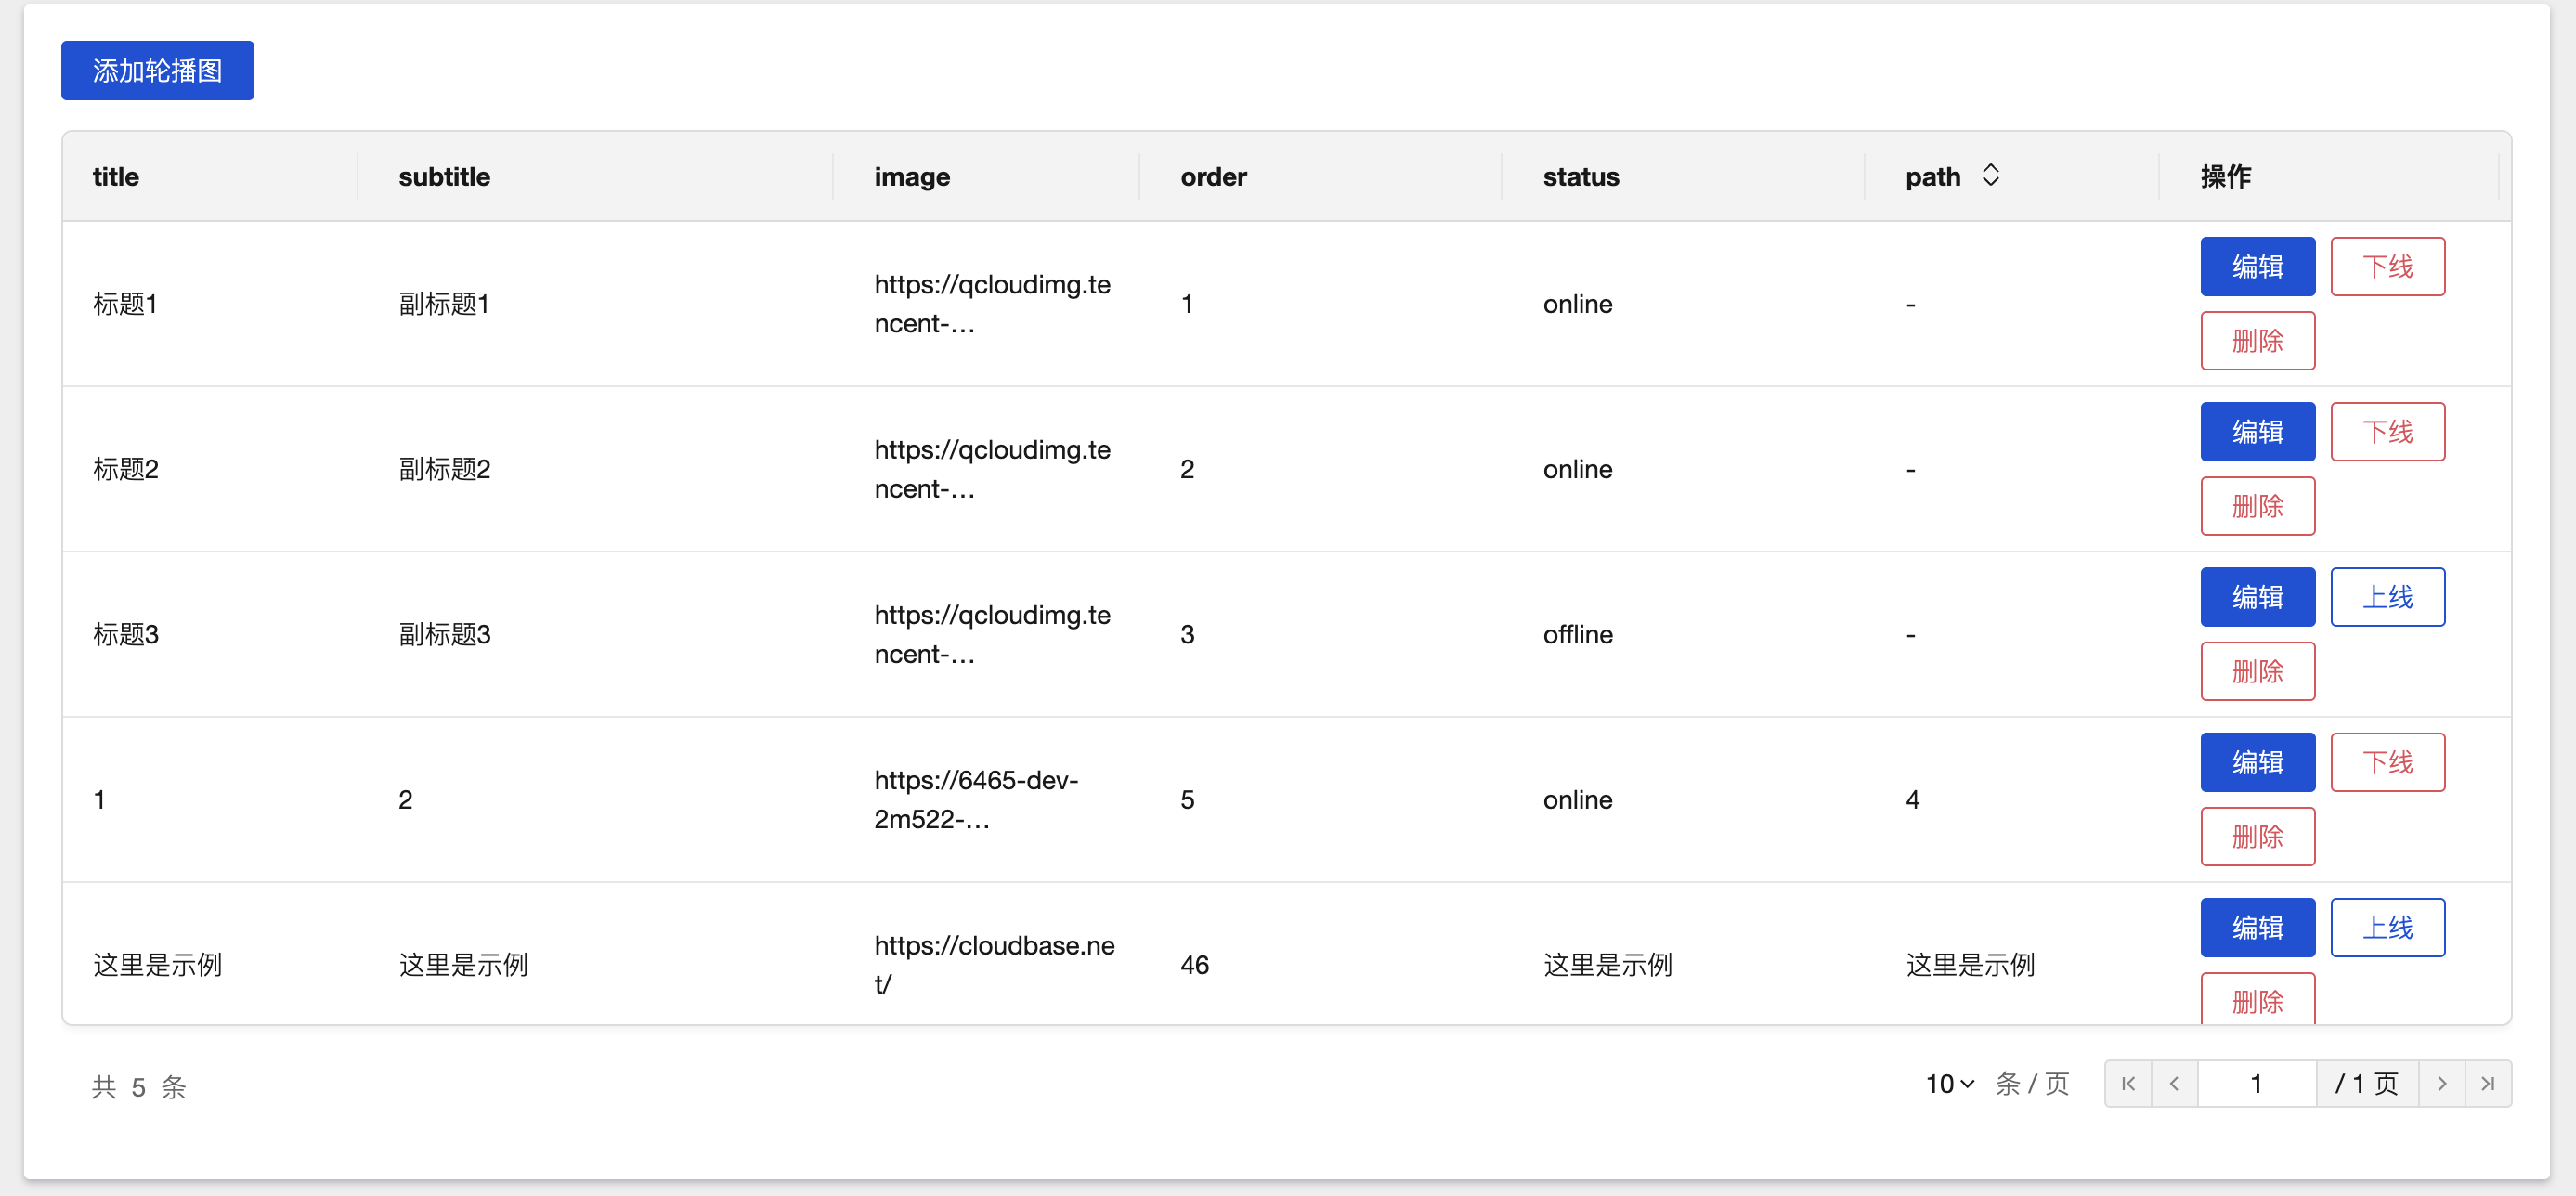Click previous page arrow icon
Screen dimensions: 2576x1196
pyautogui.click(x=2174, y=1084)
